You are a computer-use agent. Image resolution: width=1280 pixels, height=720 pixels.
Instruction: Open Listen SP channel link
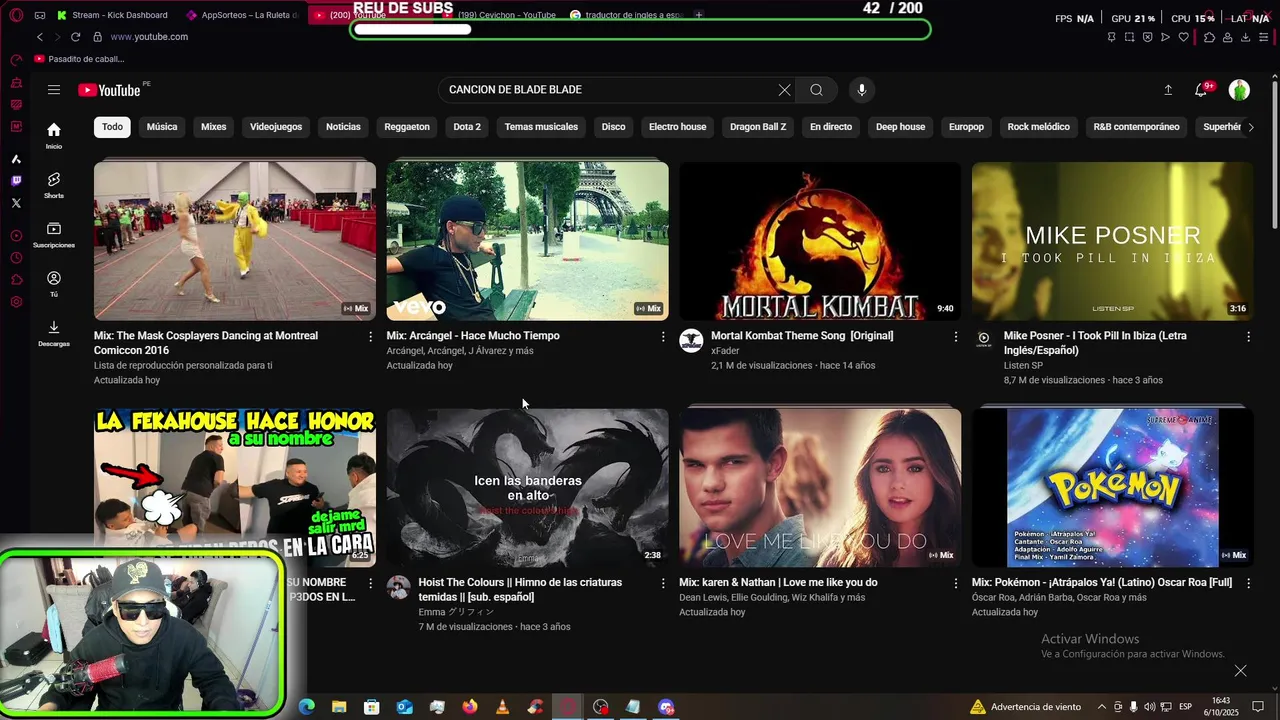pos(1025,366)
